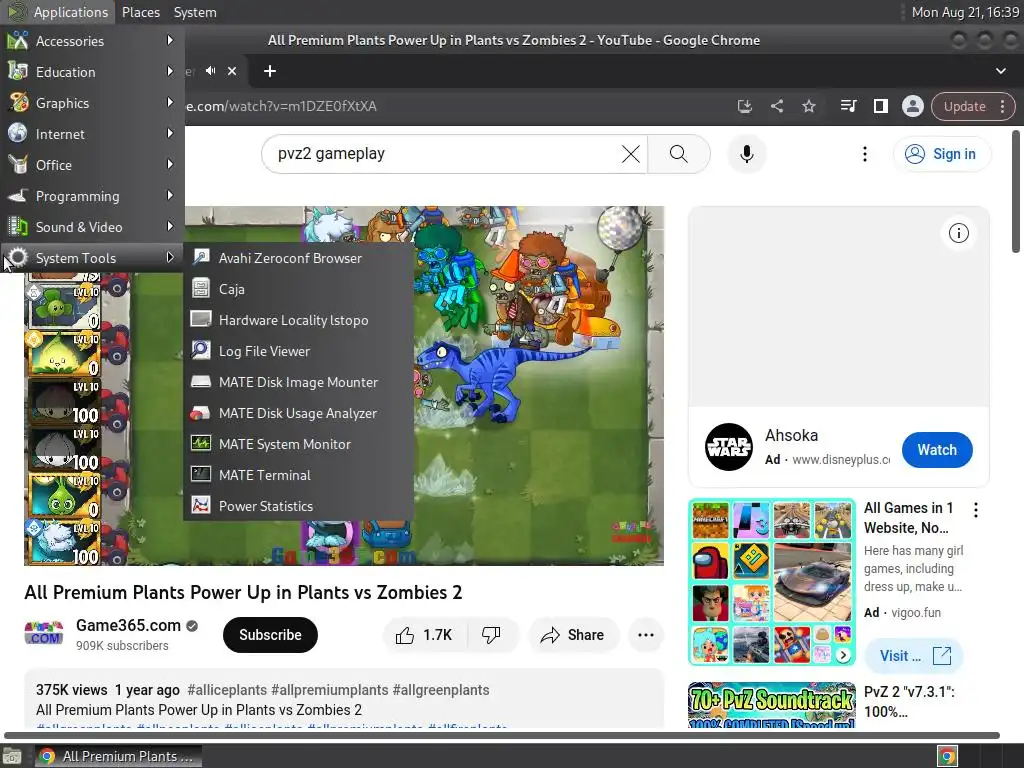Open the Chrome profile avatar
This screenshot has width=1024, height=768.
[x=912, y=106]
